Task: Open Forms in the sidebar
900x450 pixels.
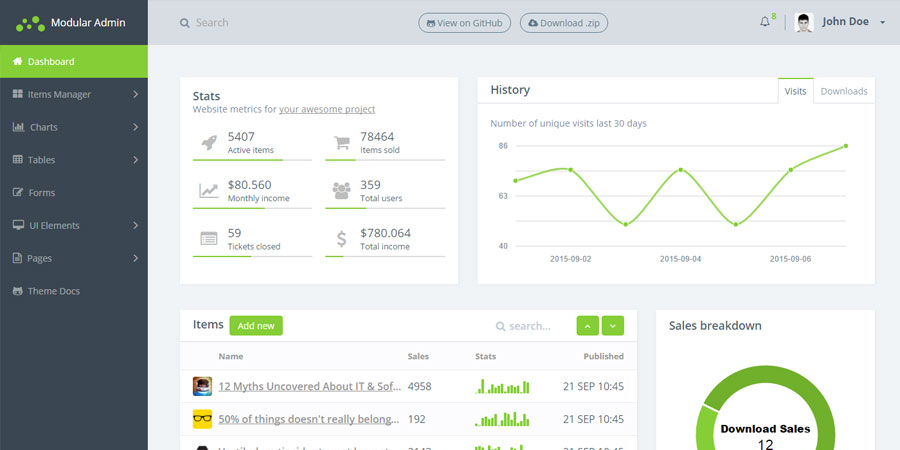Action: click(73, 192)
